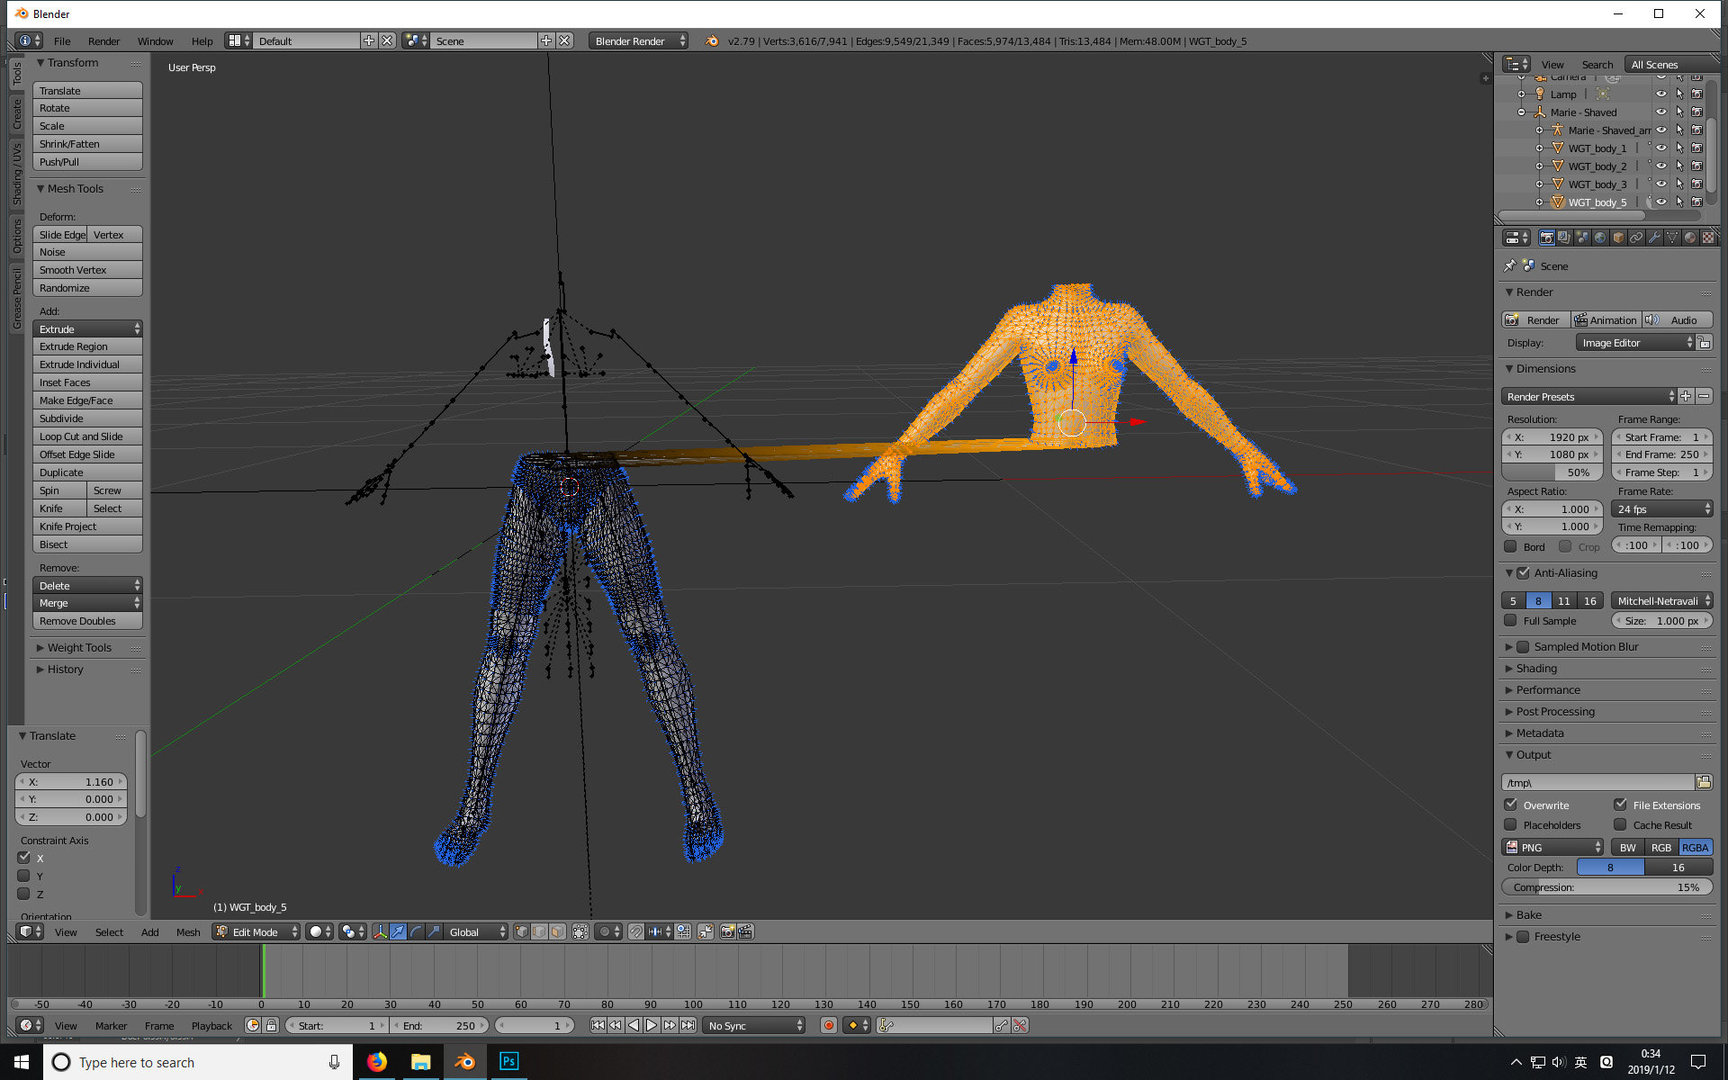Enable the Y constraint axis checkbox
The width and height of the screenshot is (1728, 1080).
24,876
